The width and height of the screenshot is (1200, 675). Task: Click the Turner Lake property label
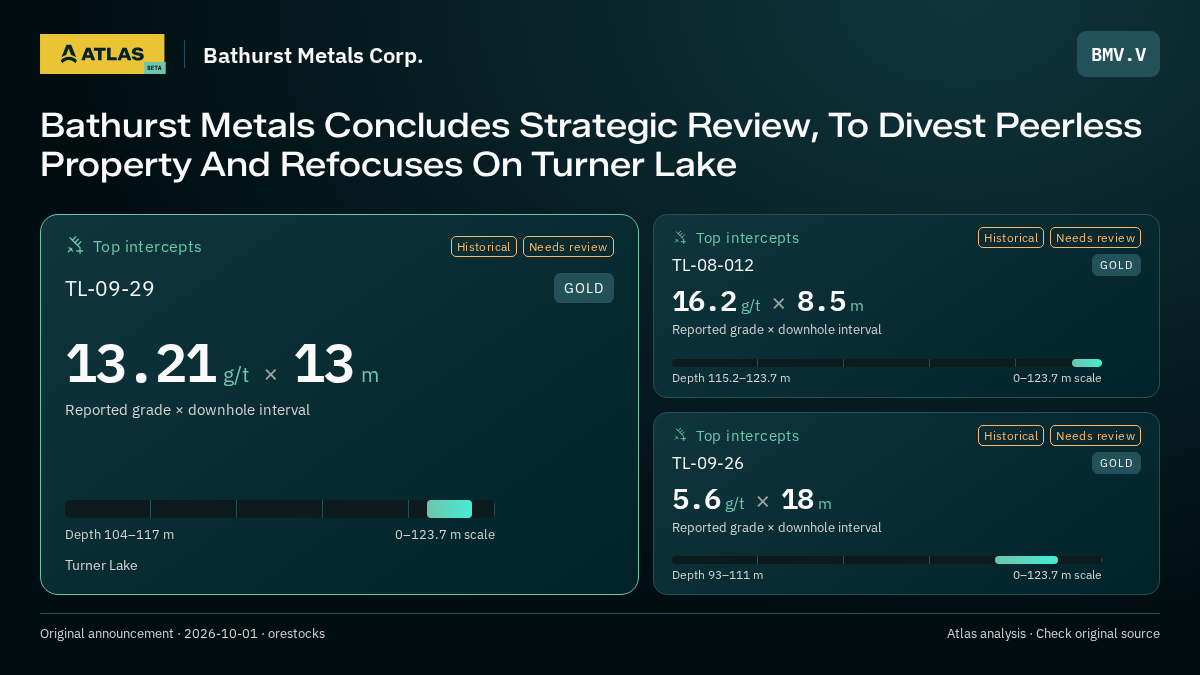pyautogui.click(x=101, y=566)
